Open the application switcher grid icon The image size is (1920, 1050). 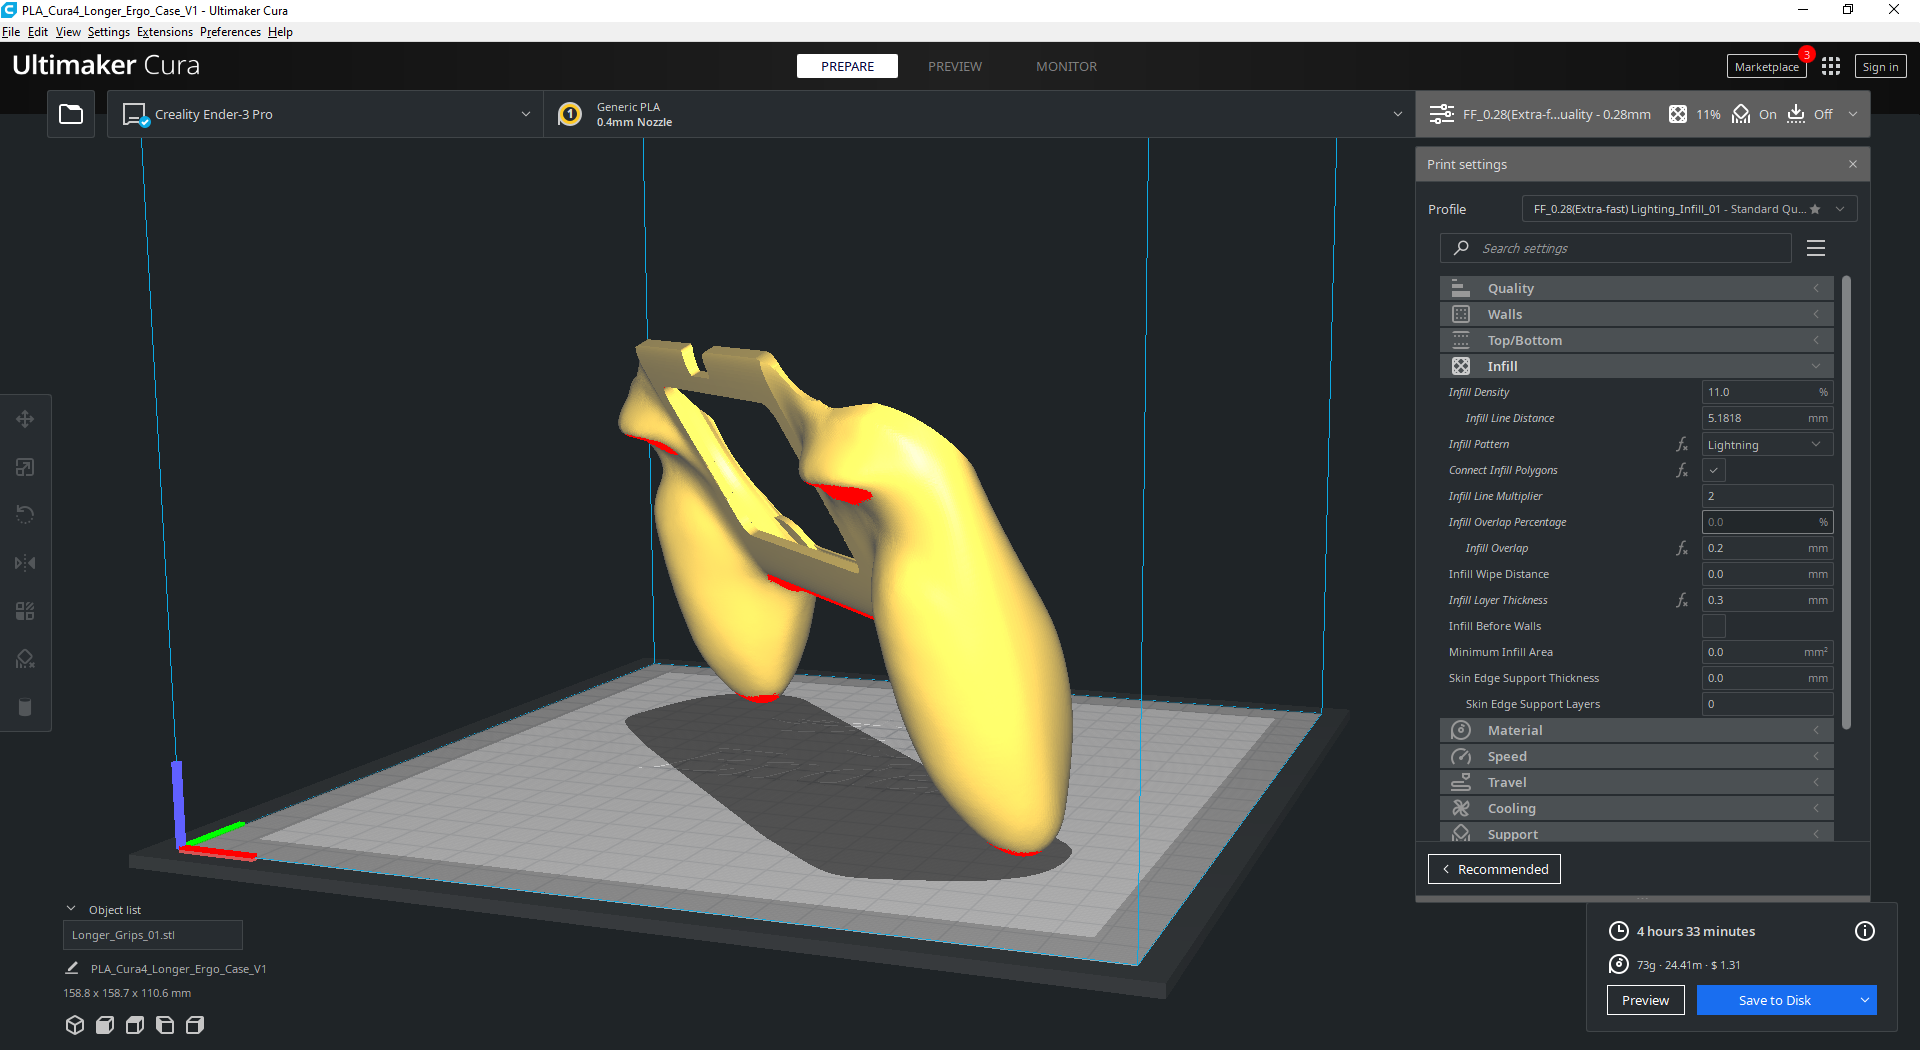tap(1831, 66)
